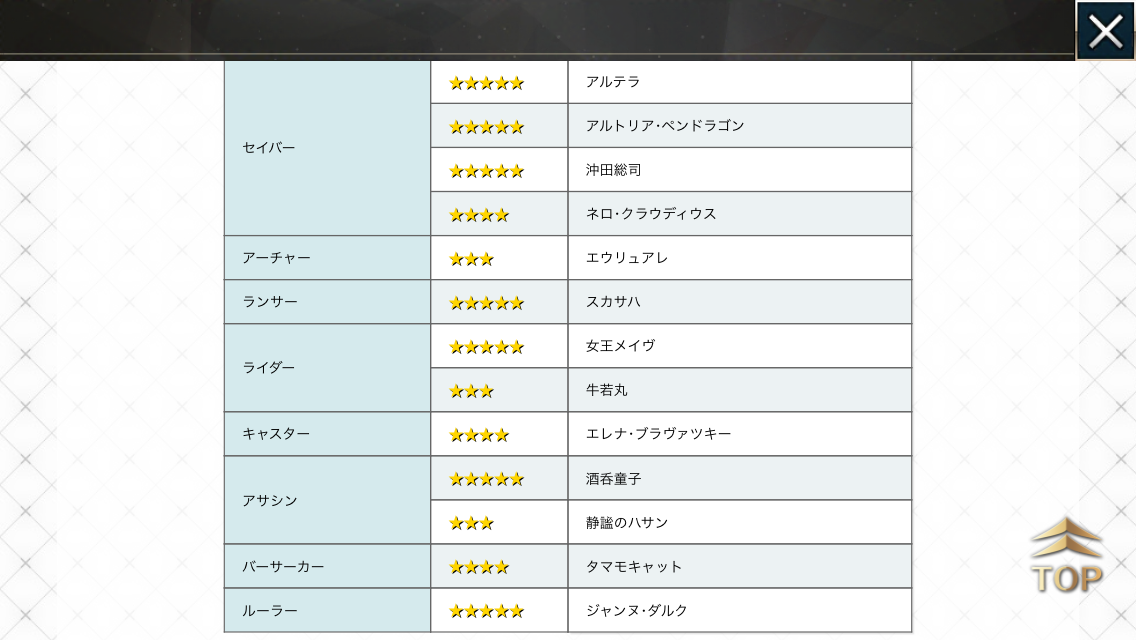Click the star rating for スカサハ

pyautogui.click(x=486, y=303)
